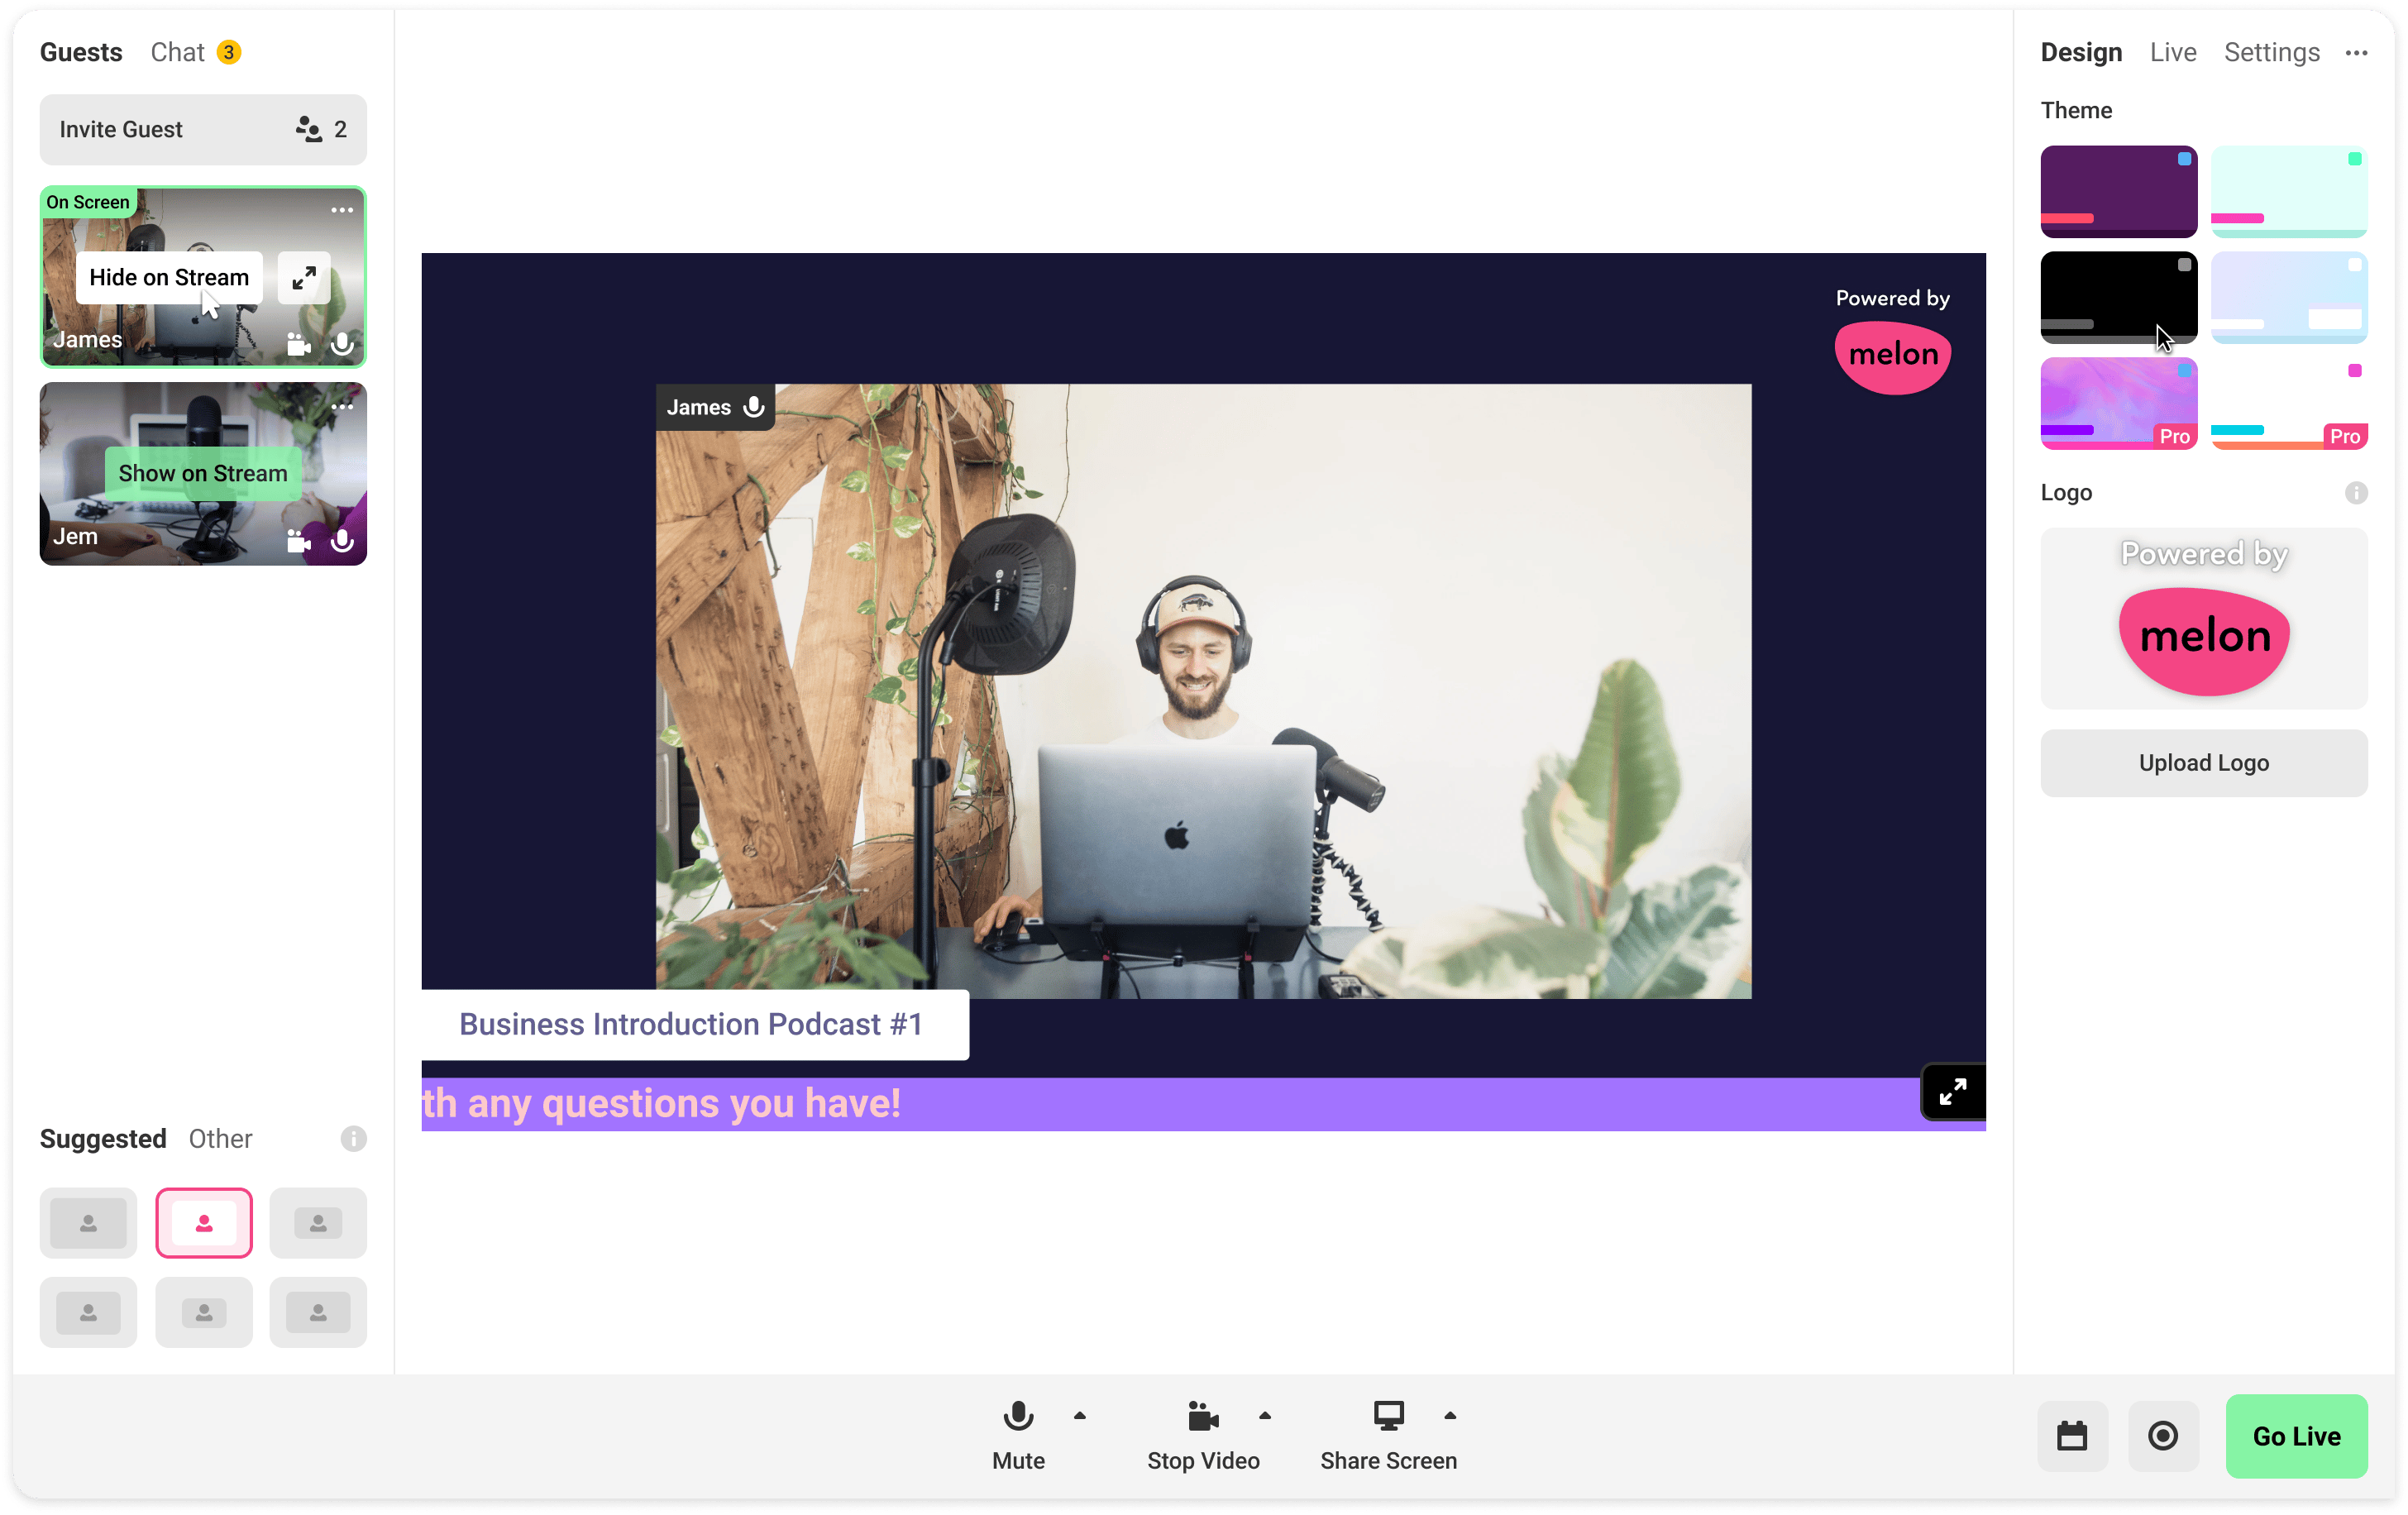Open the Stop Video device chevron
This screenshot has height=1515, width=2408.
click(x=1264, y=1414)
